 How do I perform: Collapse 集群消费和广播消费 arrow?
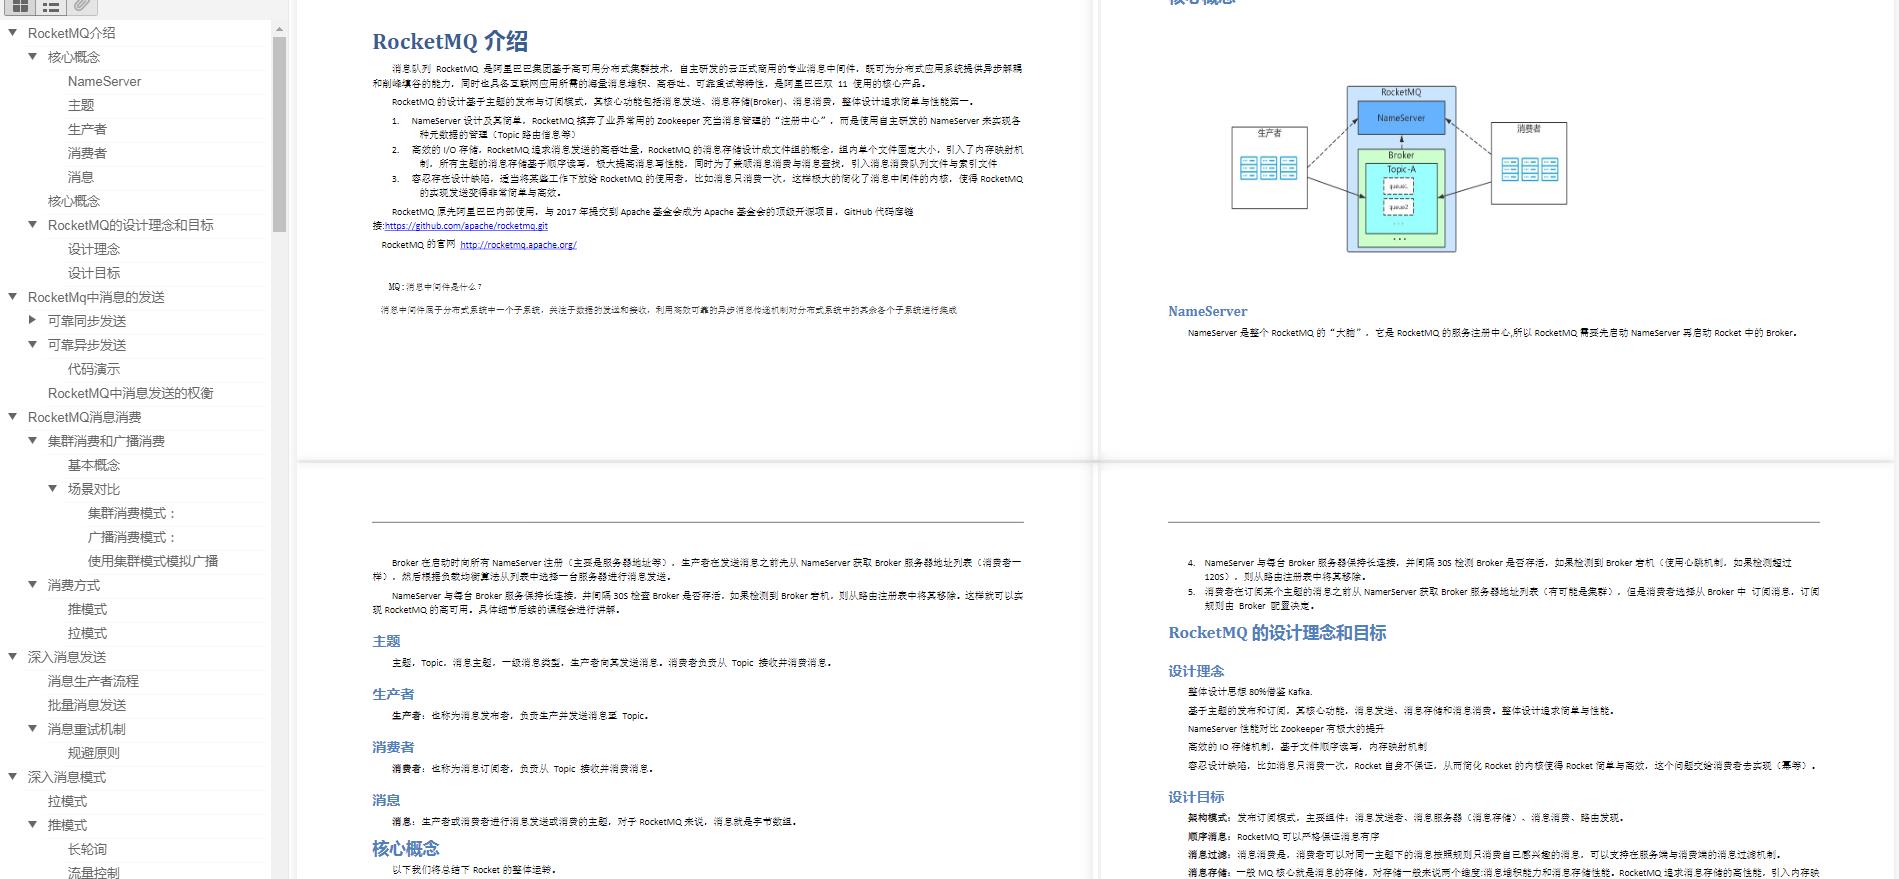tap(33, 441)
